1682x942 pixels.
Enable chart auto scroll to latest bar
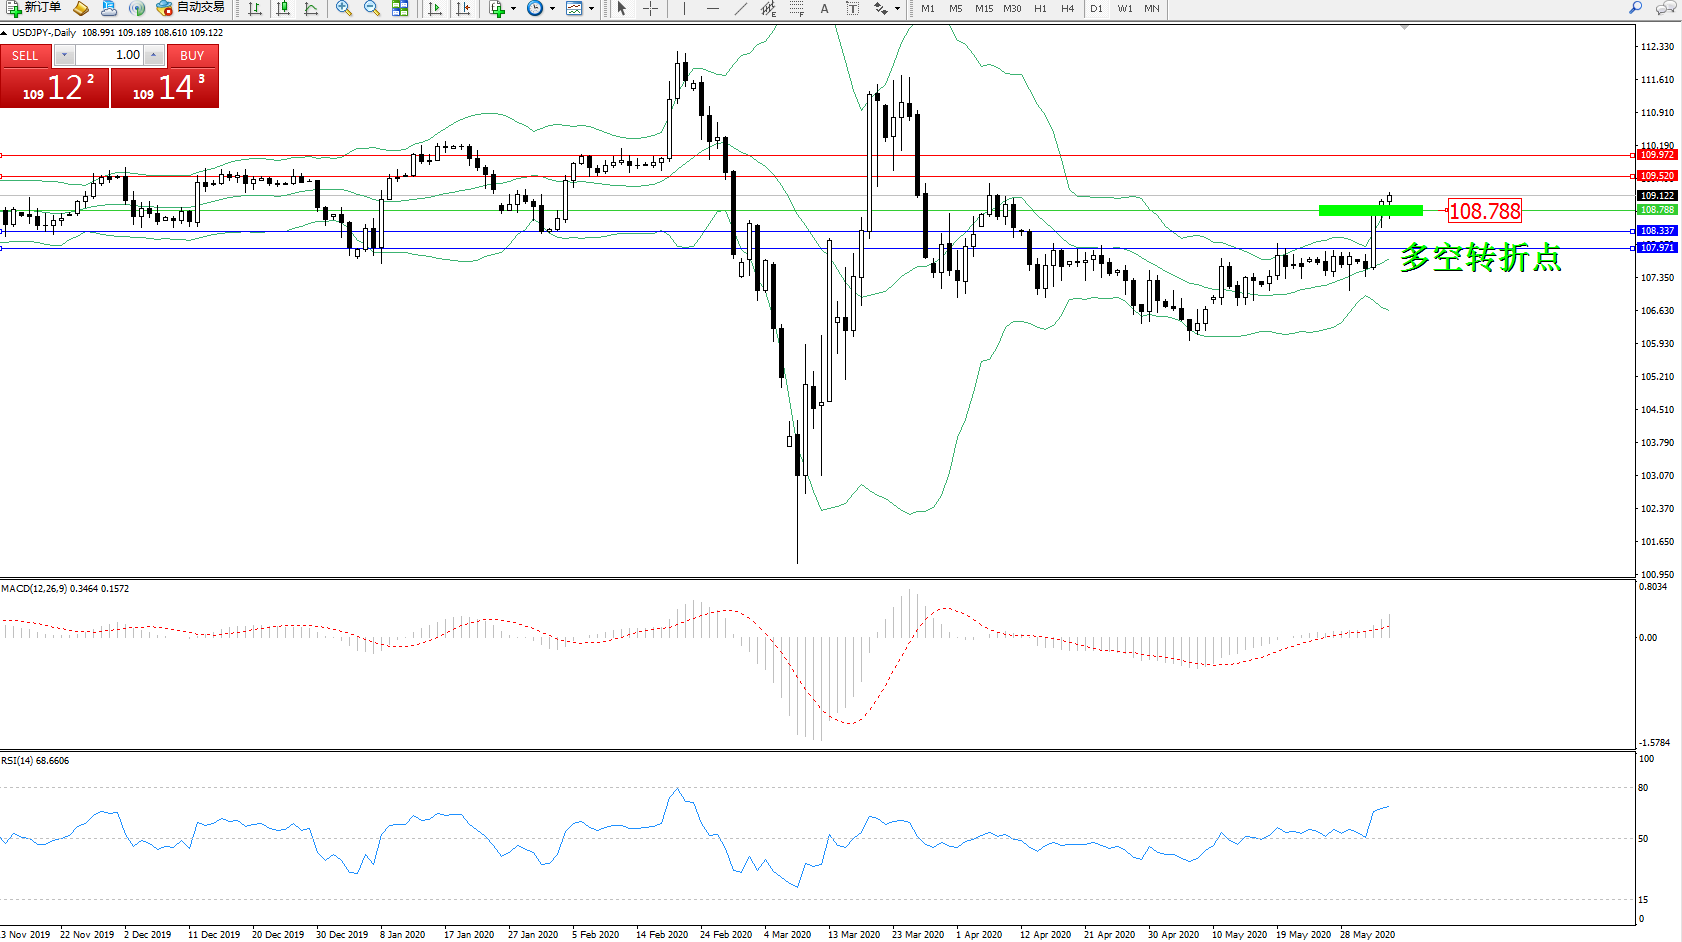pyautogui.click(x=435, y=9)
